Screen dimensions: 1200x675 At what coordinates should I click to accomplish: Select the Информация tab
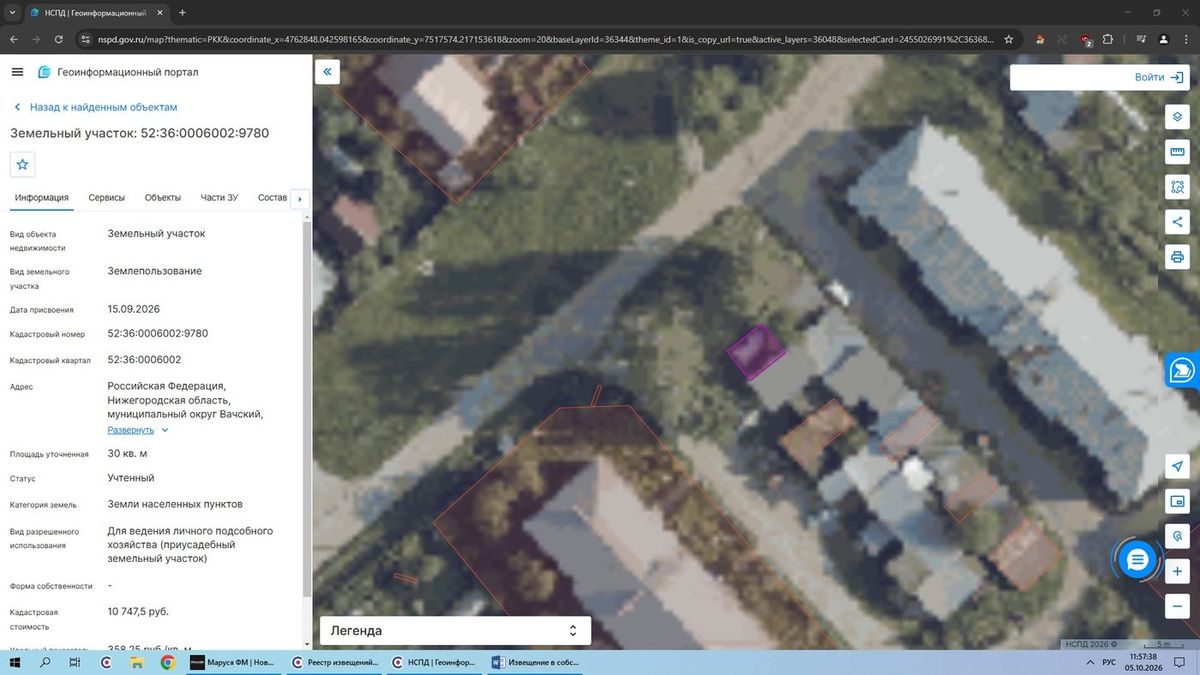tap(42, 198)
